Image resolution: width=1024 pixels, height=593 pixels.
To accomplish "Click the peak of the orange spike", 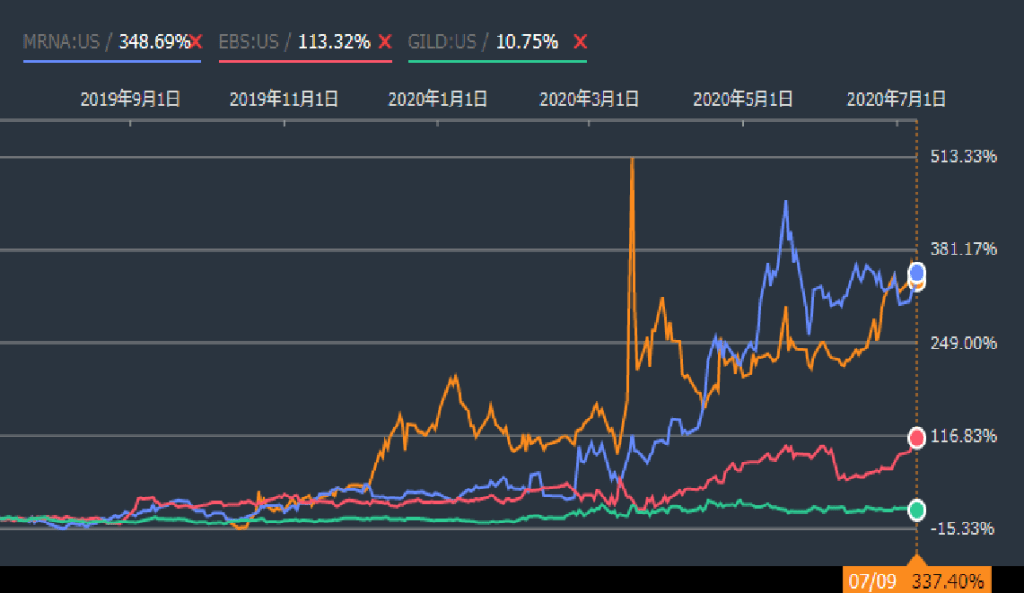I will [x=632, y=159].
